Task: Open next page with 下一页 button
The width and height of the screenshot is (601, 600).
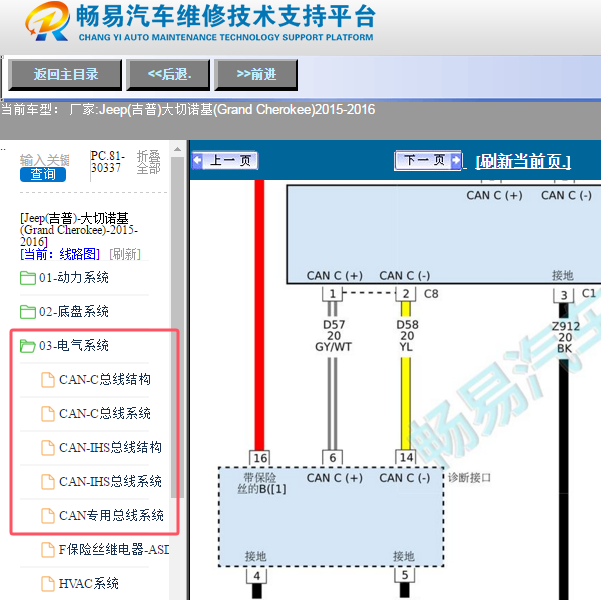Action: [428, 160]
